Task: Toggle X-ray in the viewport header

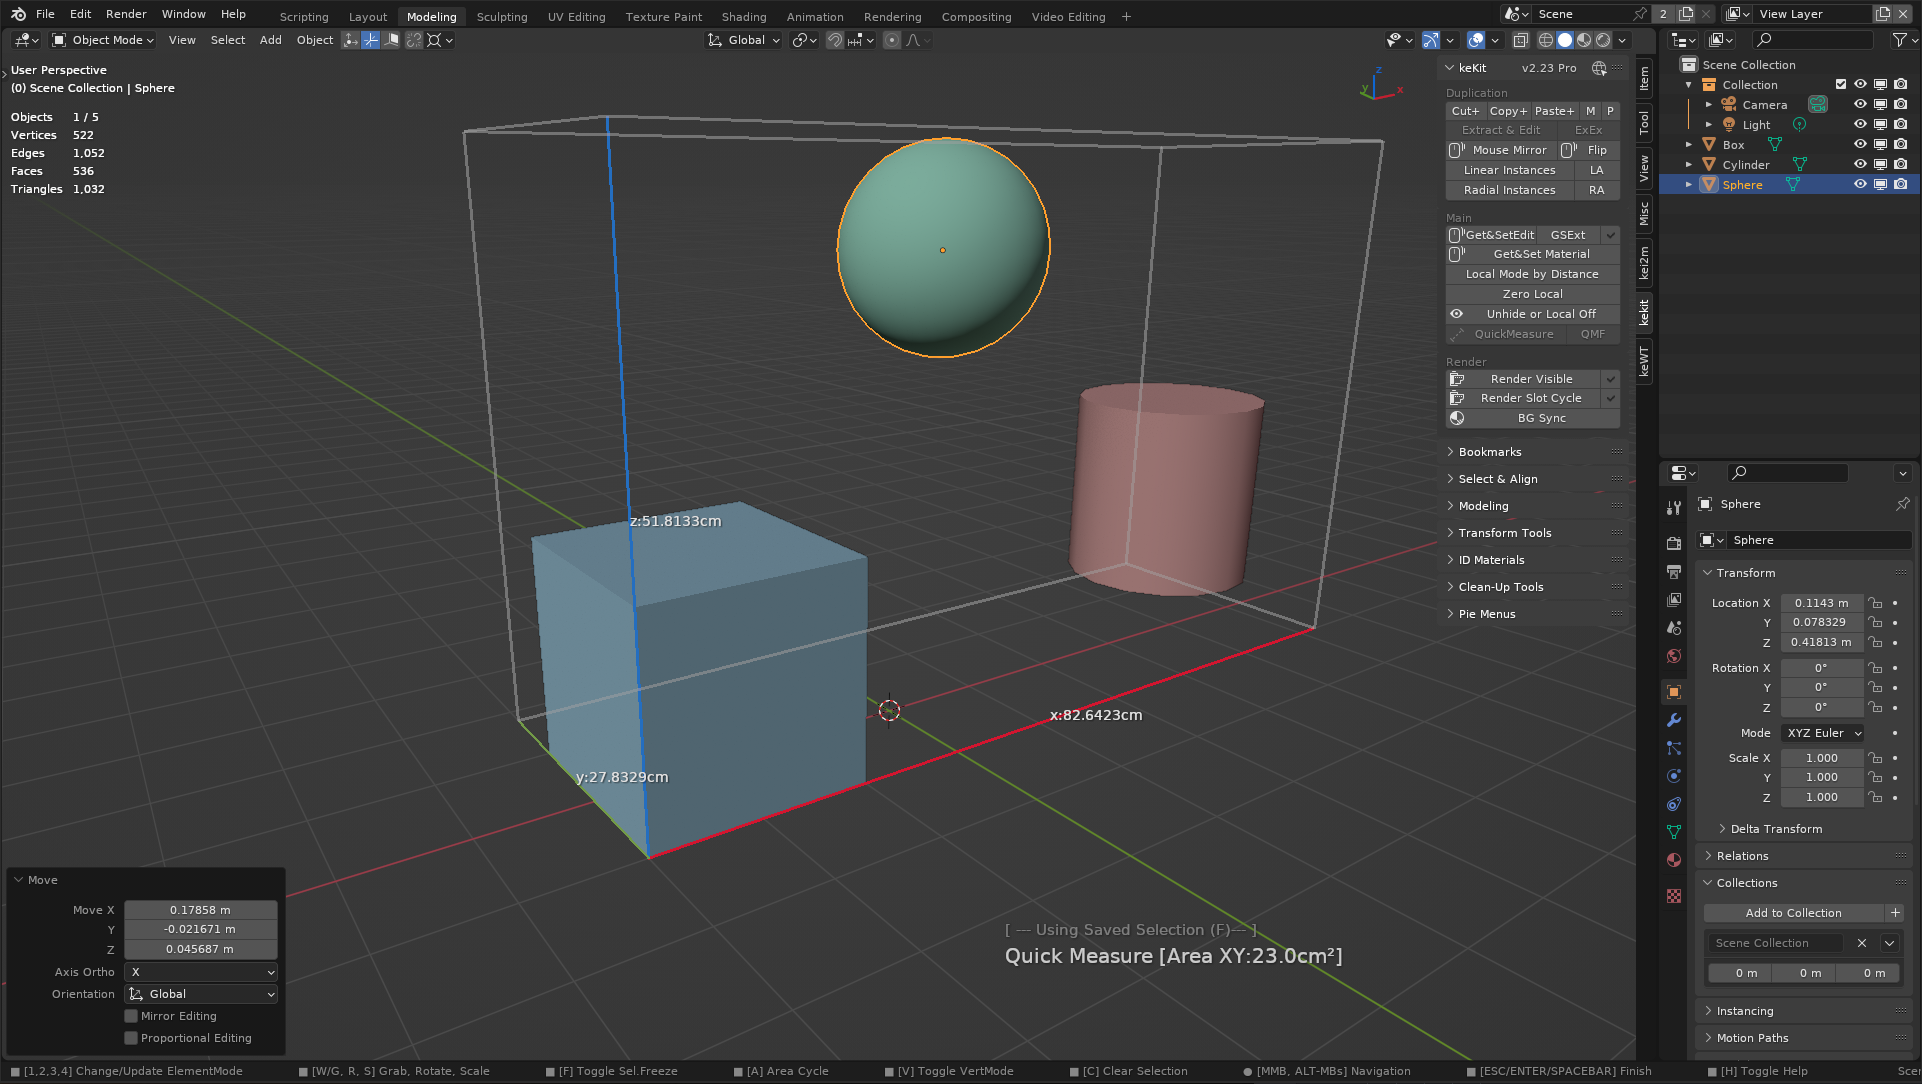Action: [1520, 40]
